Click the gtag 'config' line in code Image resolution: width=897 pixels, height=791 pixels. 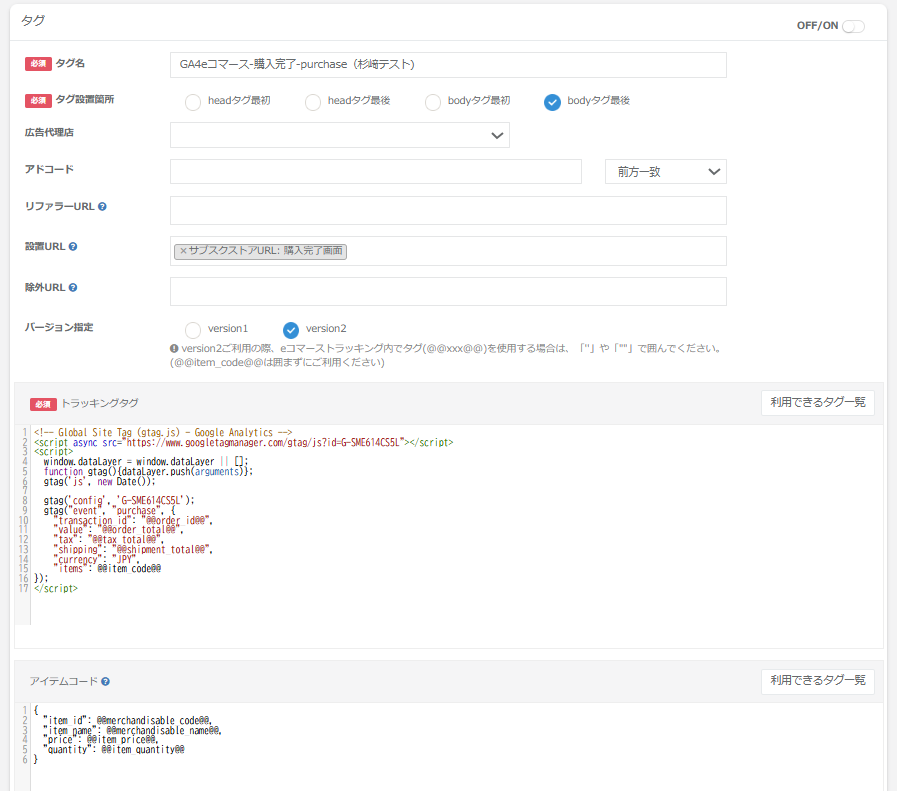pos(119,500)
